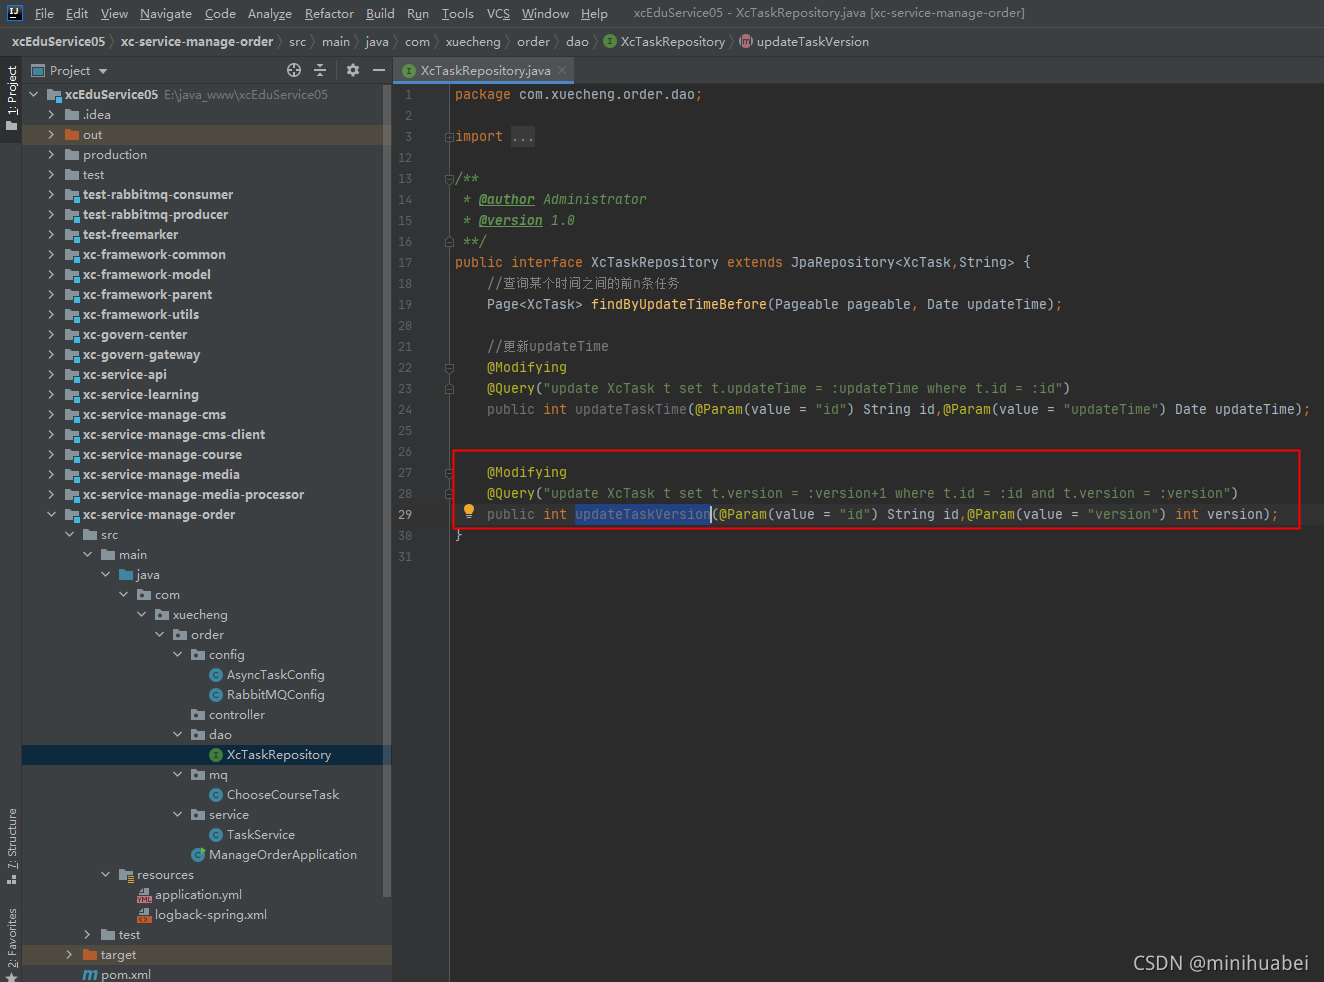Click line number 24 in gutter
1324x982 pixels.
[405, 410]
